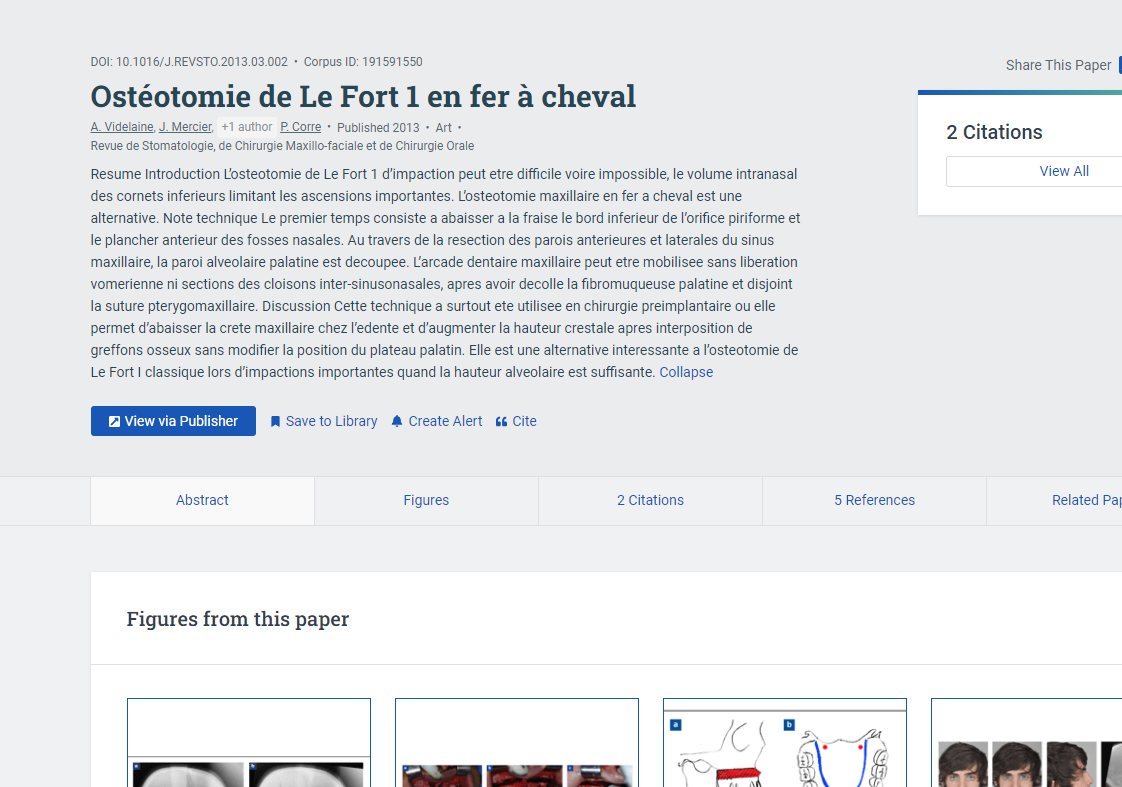Click the Cite quotation mark icon

[502, 421]
